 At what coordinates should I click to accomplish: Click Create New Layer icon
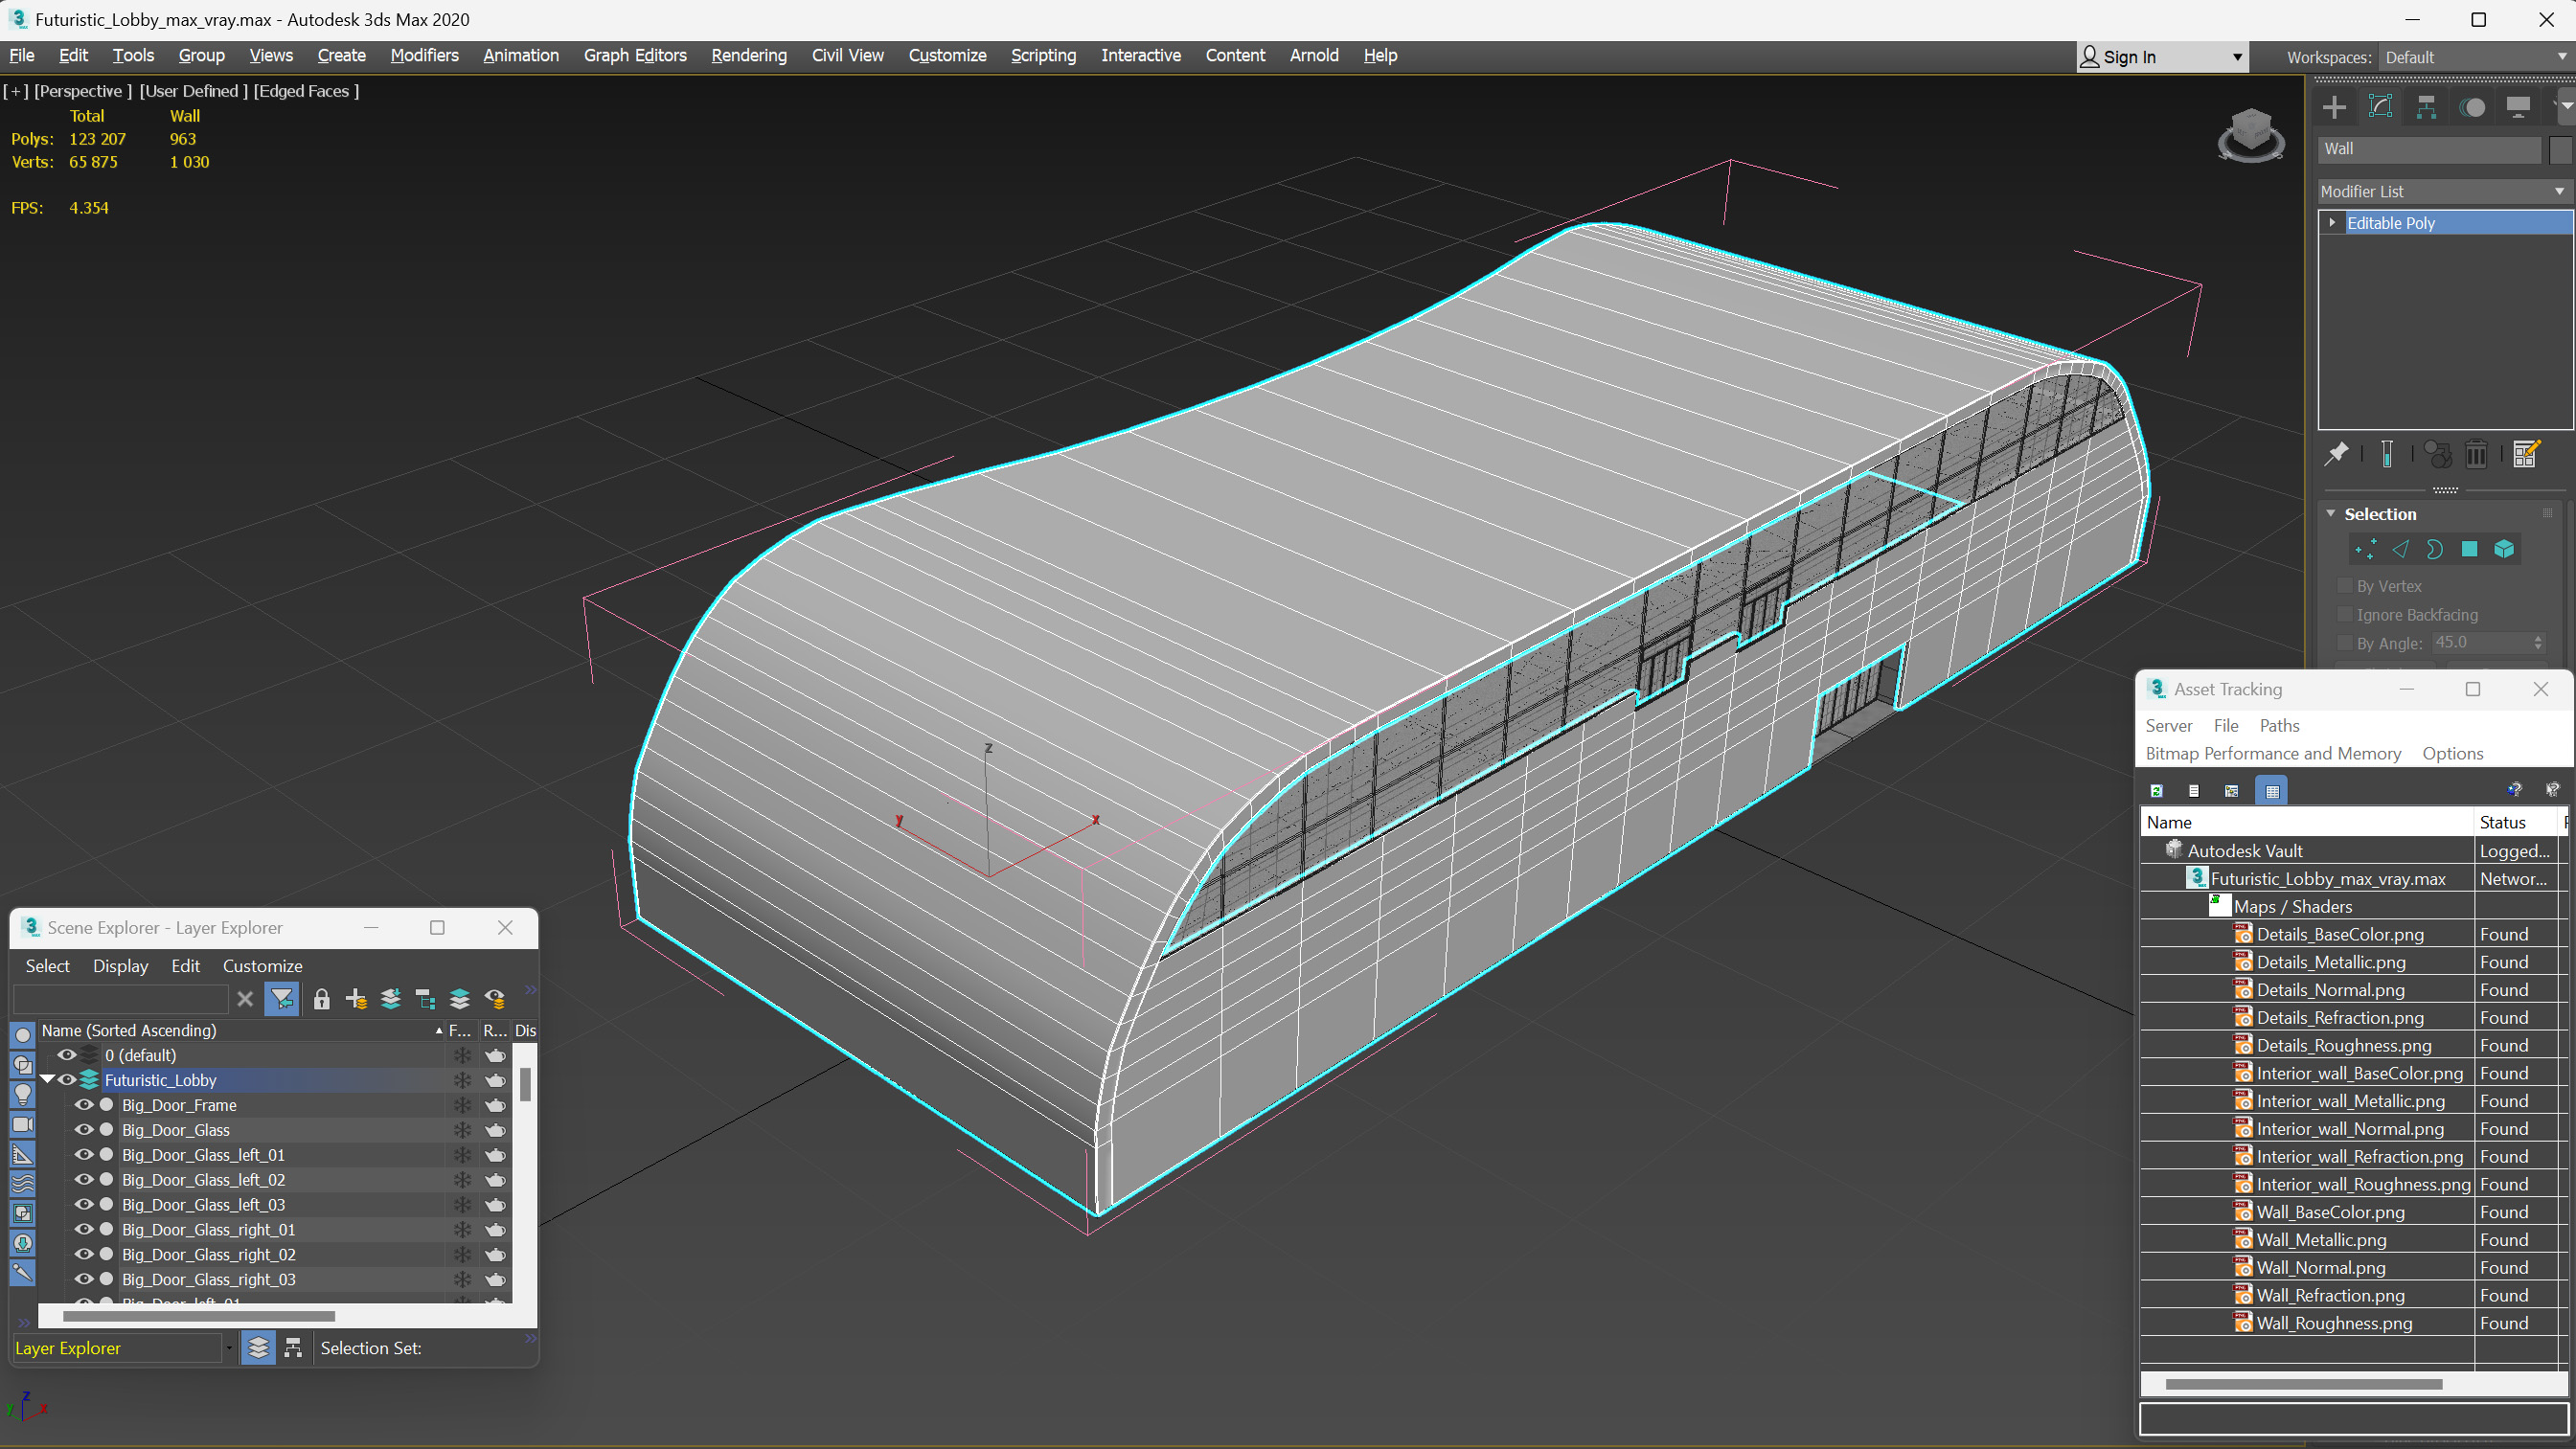[x=356, y=998]
